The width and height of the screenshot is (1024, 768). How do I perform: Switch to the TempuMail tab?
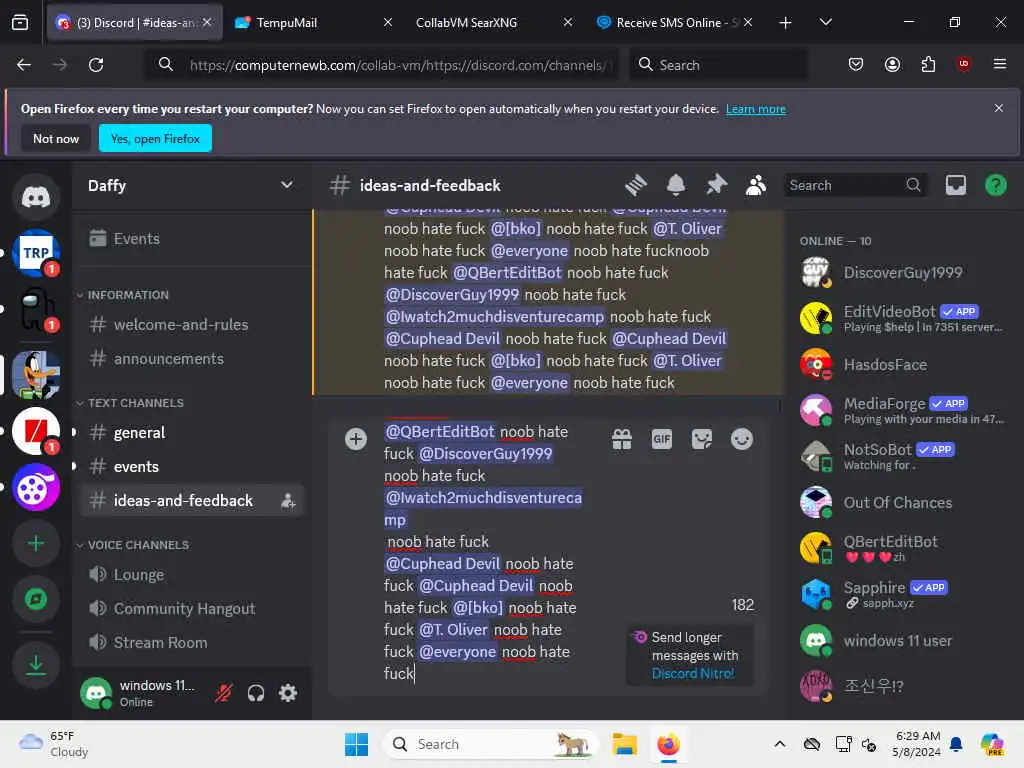point(312,22)
